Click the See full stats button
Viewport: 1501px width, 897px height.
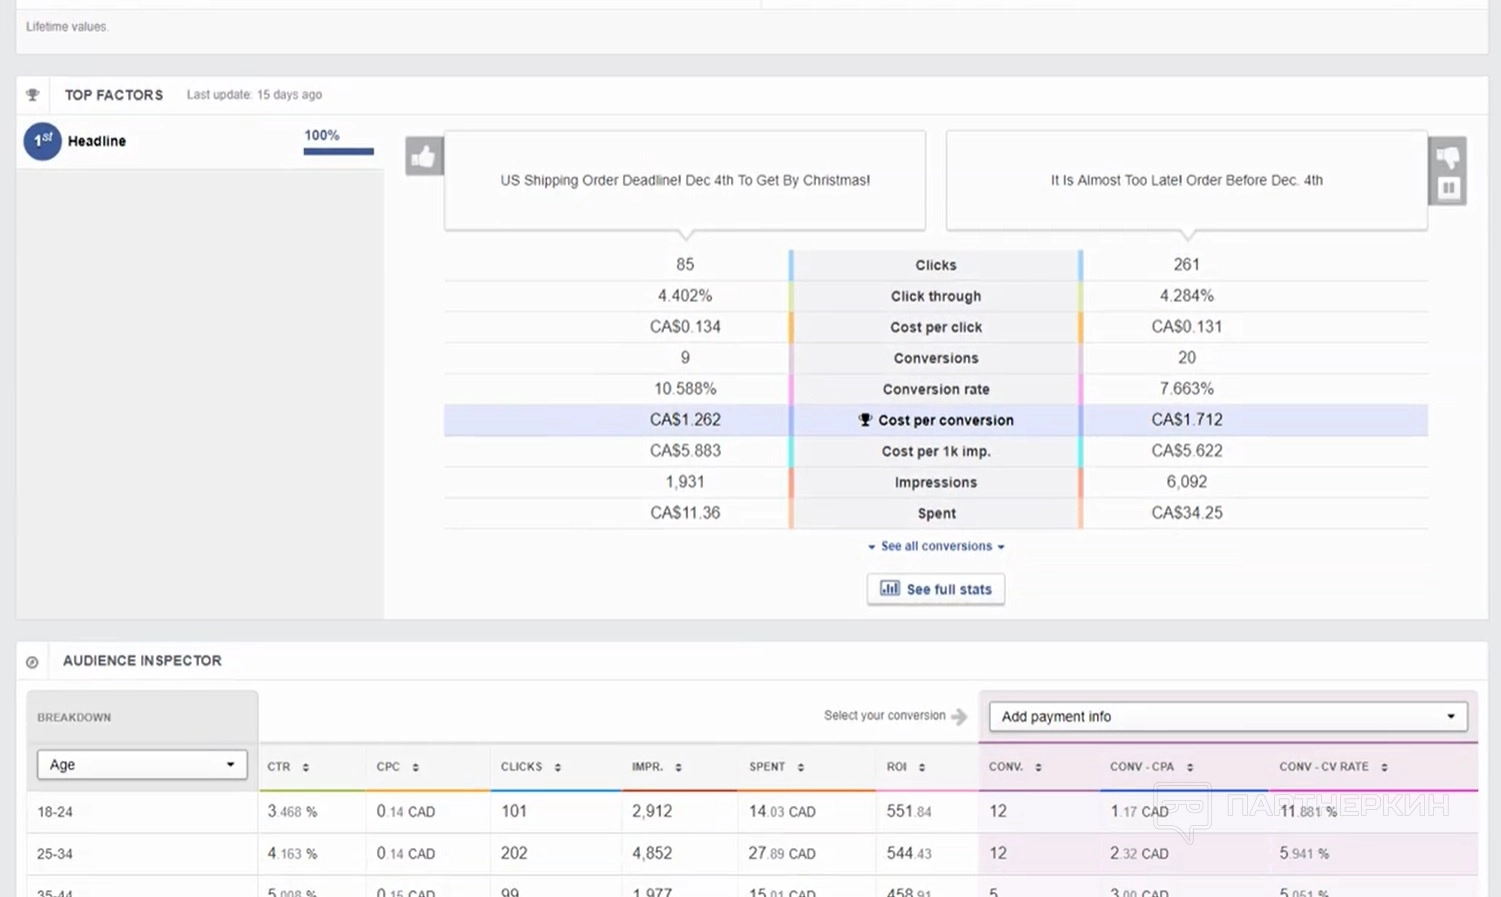[936, 589]
